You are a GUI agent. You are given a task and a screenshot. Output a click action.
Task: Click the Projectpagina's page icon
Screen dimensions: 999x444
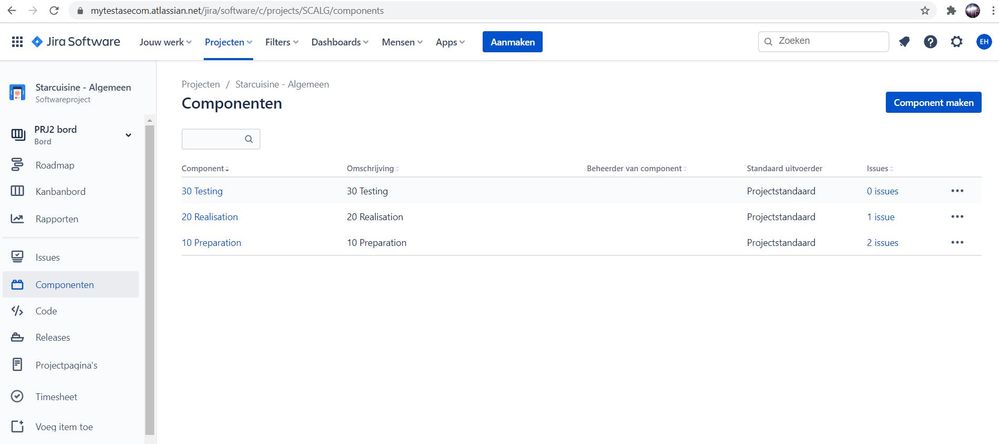click(x=18, y=365)
